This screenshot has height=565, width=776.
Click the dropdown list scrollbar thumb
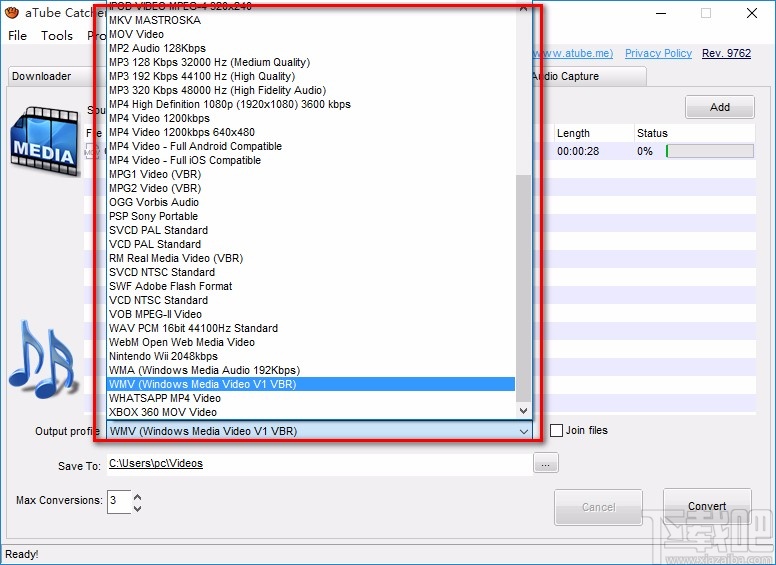click(523, 288)
